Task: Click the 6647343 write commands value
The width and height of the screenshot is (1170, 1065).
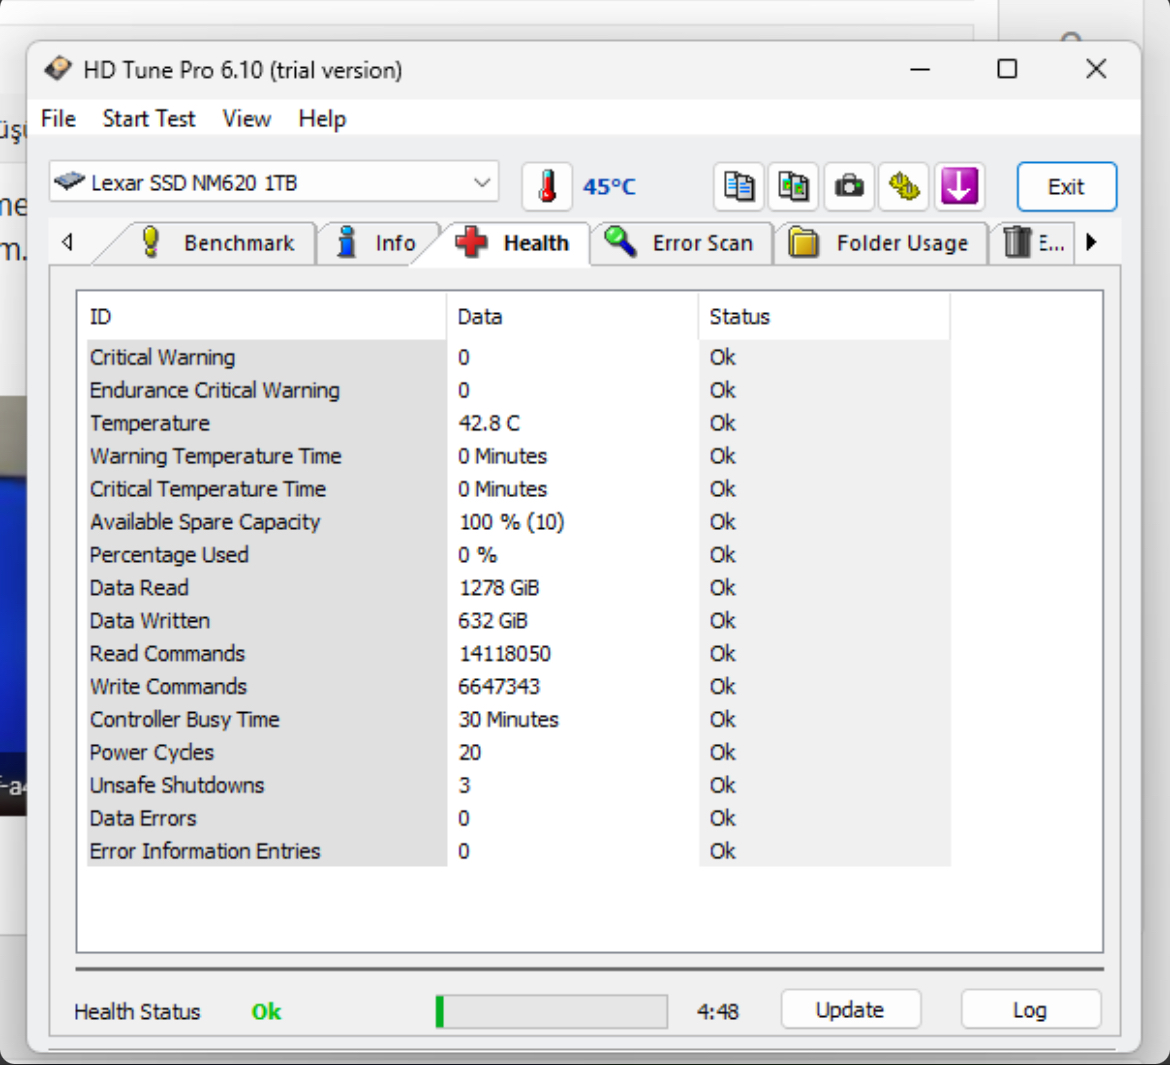Action: point(499,687)
